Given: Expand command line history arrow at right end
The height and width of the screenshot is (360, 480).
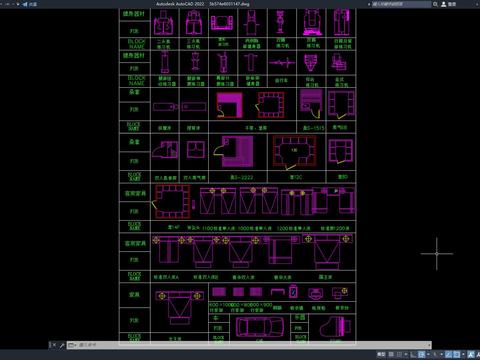Looking at the screenshot, I should click(429, 345).
